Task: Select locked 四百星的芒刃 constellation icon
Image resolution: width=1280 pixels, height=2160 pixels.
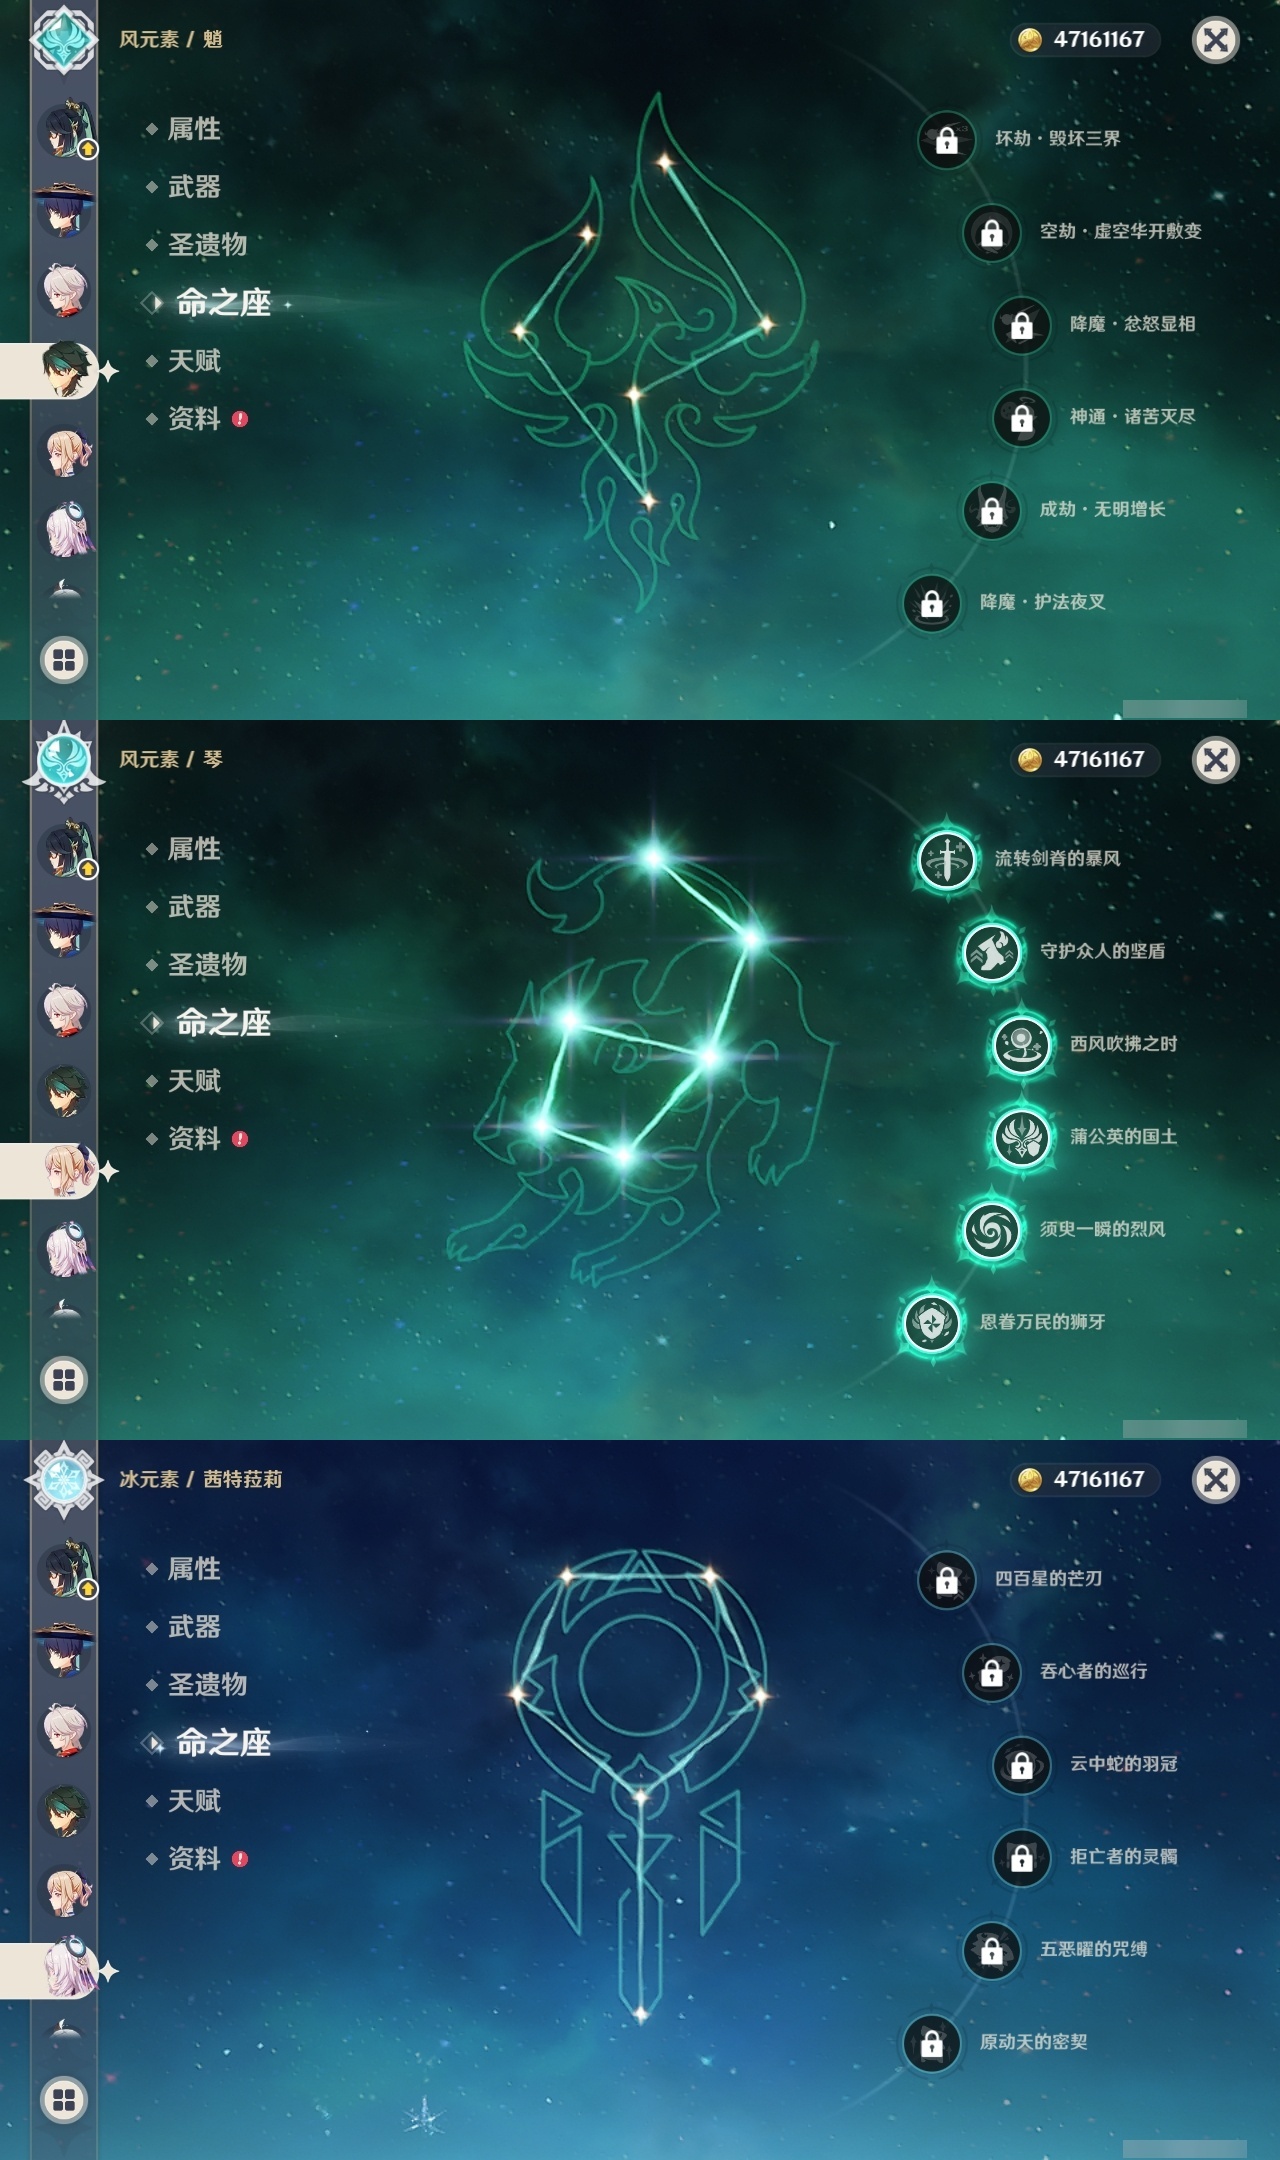Action: 946,1579
